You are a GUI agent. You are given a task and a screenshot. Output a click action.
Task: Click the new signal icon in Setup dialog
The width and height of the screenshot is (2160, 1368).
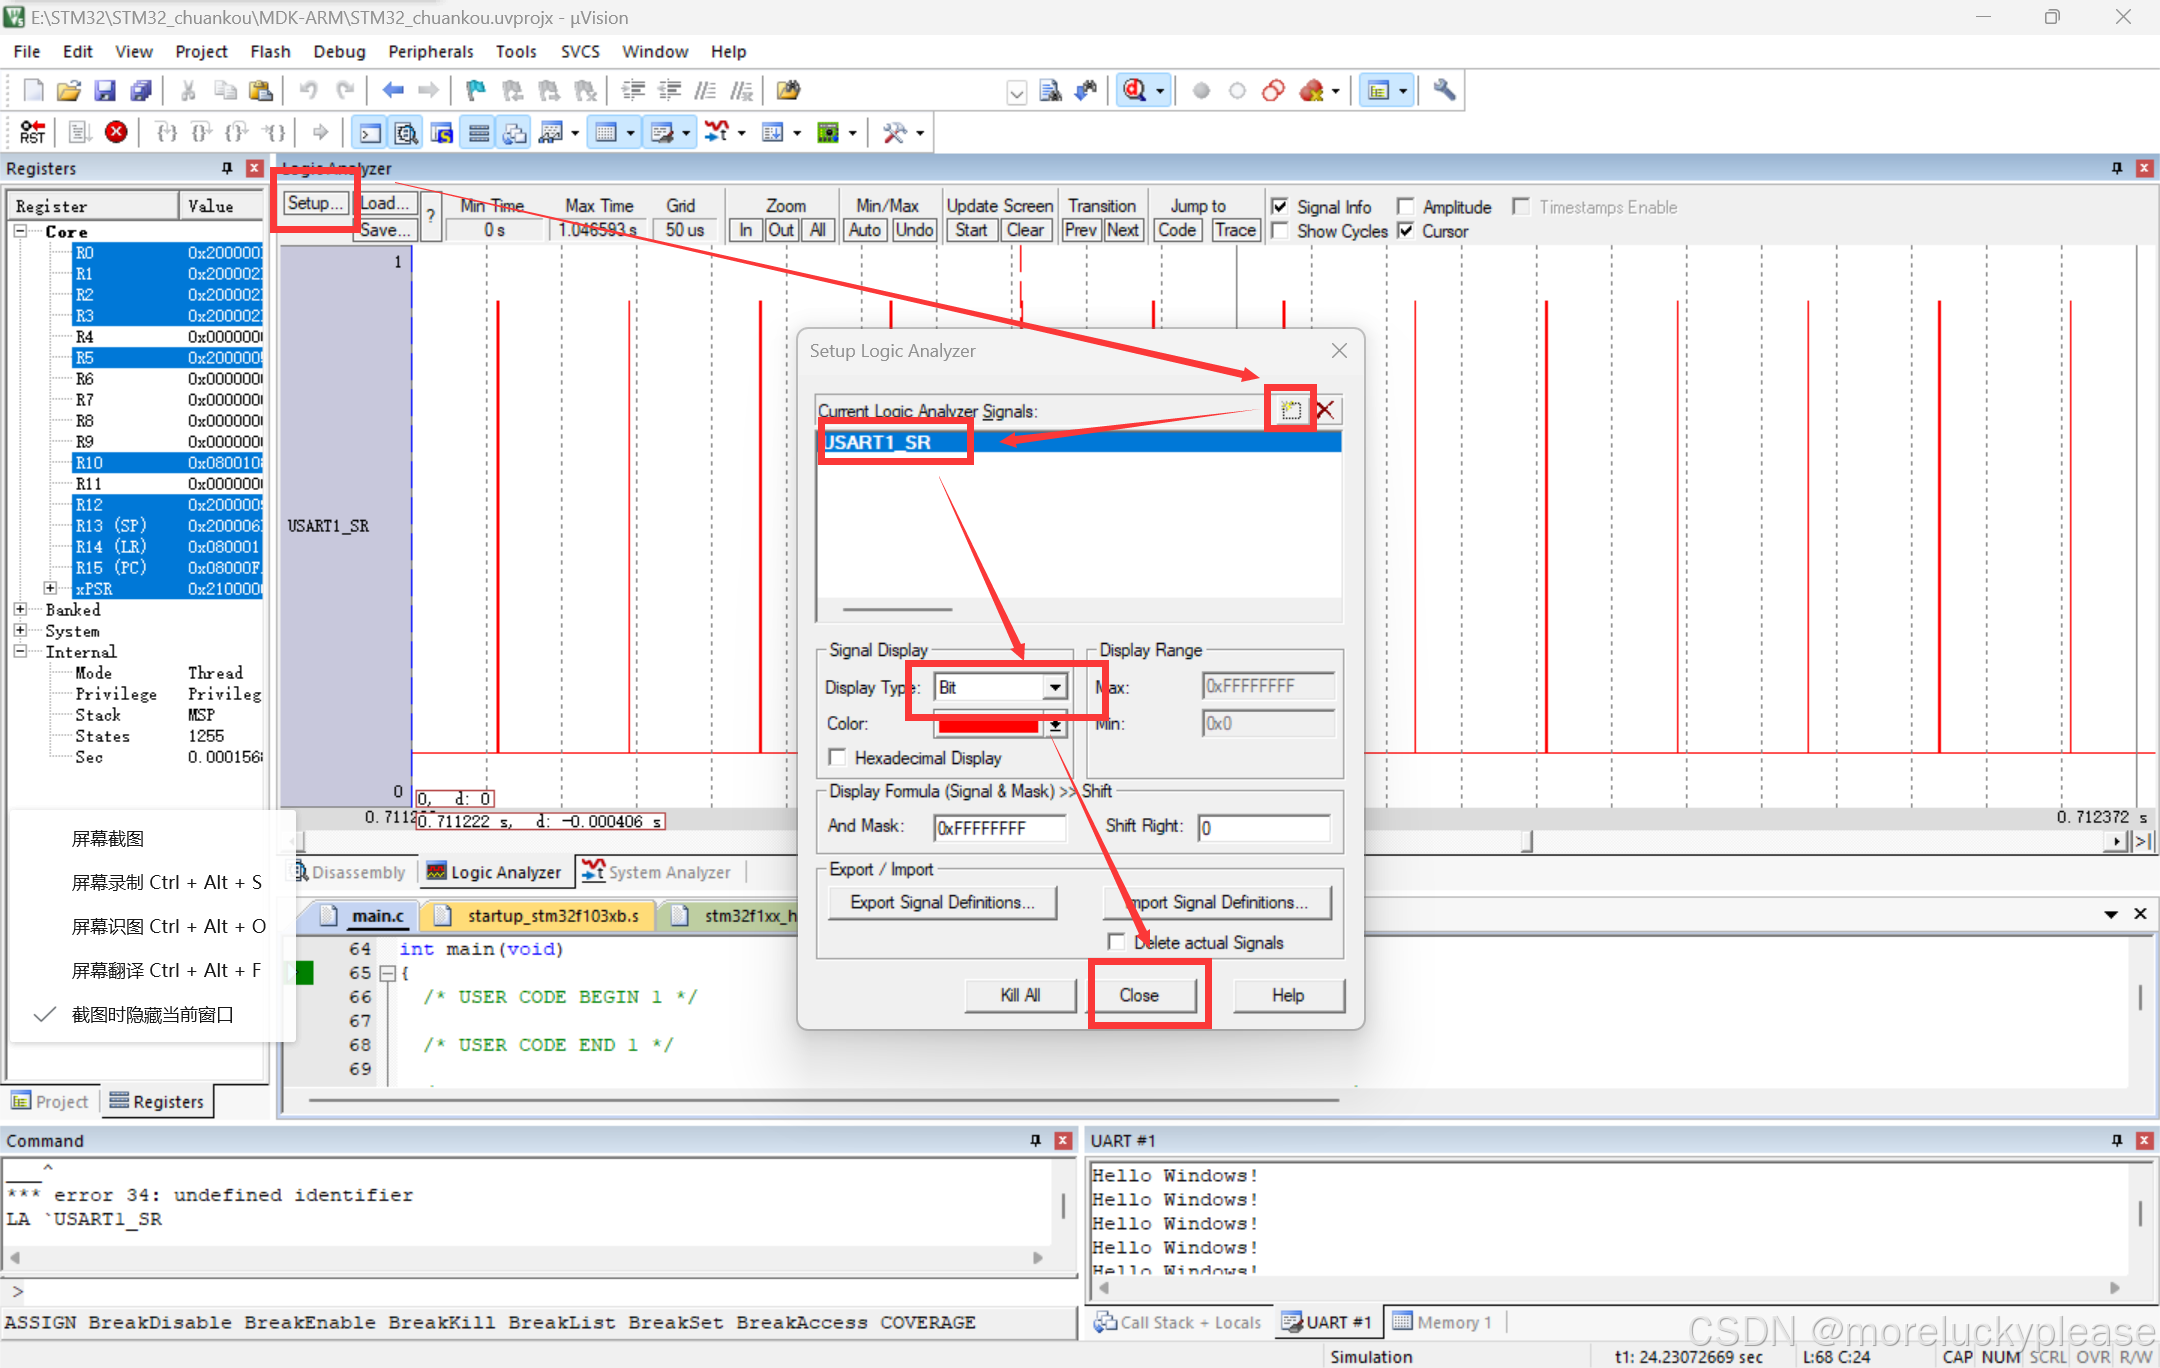(1290, 410)
